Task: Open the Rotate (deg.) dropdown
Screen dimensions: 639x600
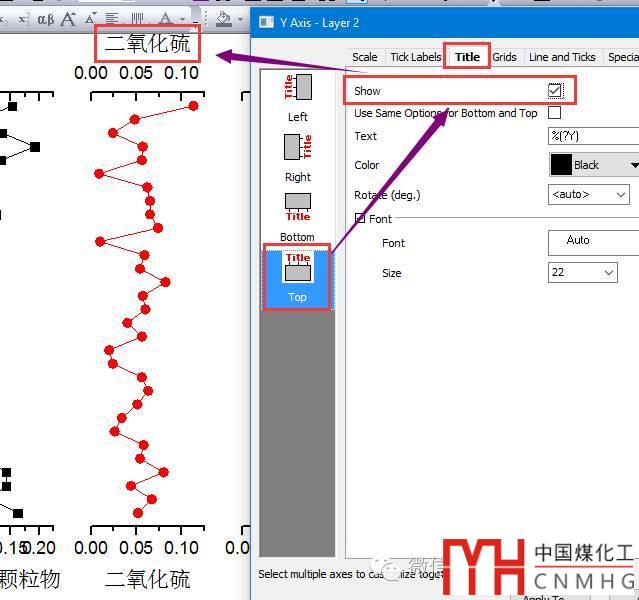Action: (x=589, y=194)
